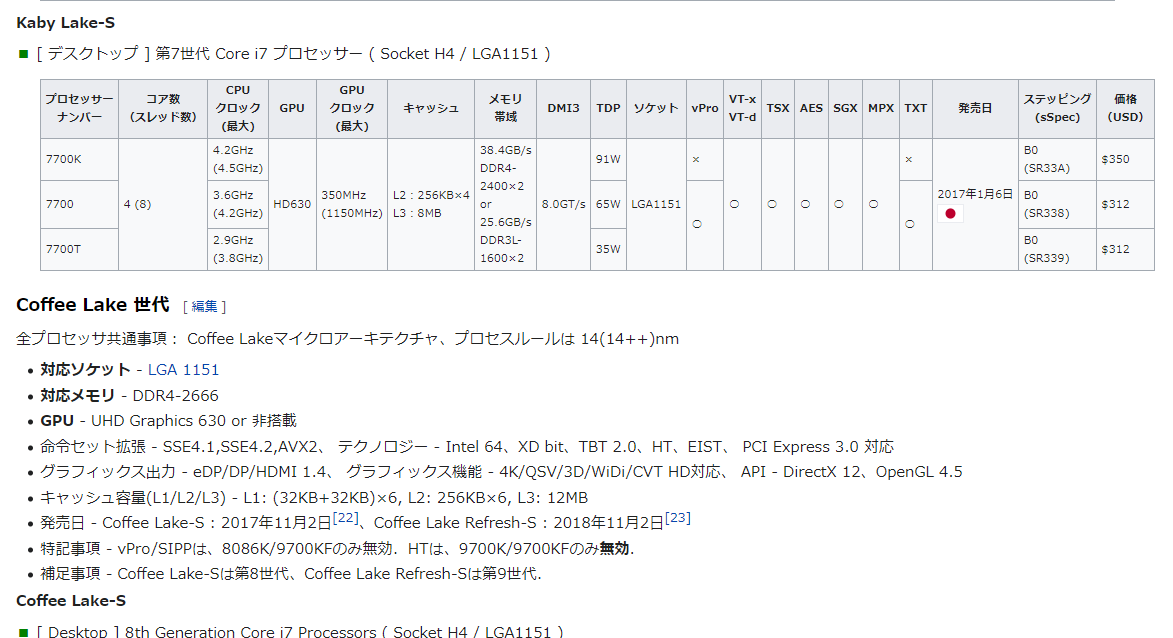Click the 2.9GHz (3.8GHz) clock cell

tap(238, 249)
